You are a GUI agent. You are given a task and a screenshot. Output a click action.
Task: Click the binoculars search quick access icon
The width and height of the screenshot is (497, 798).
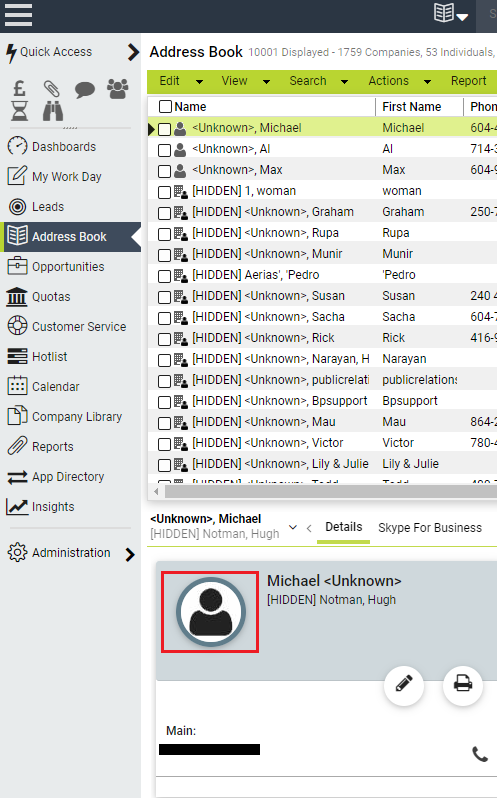coord(53,111)
